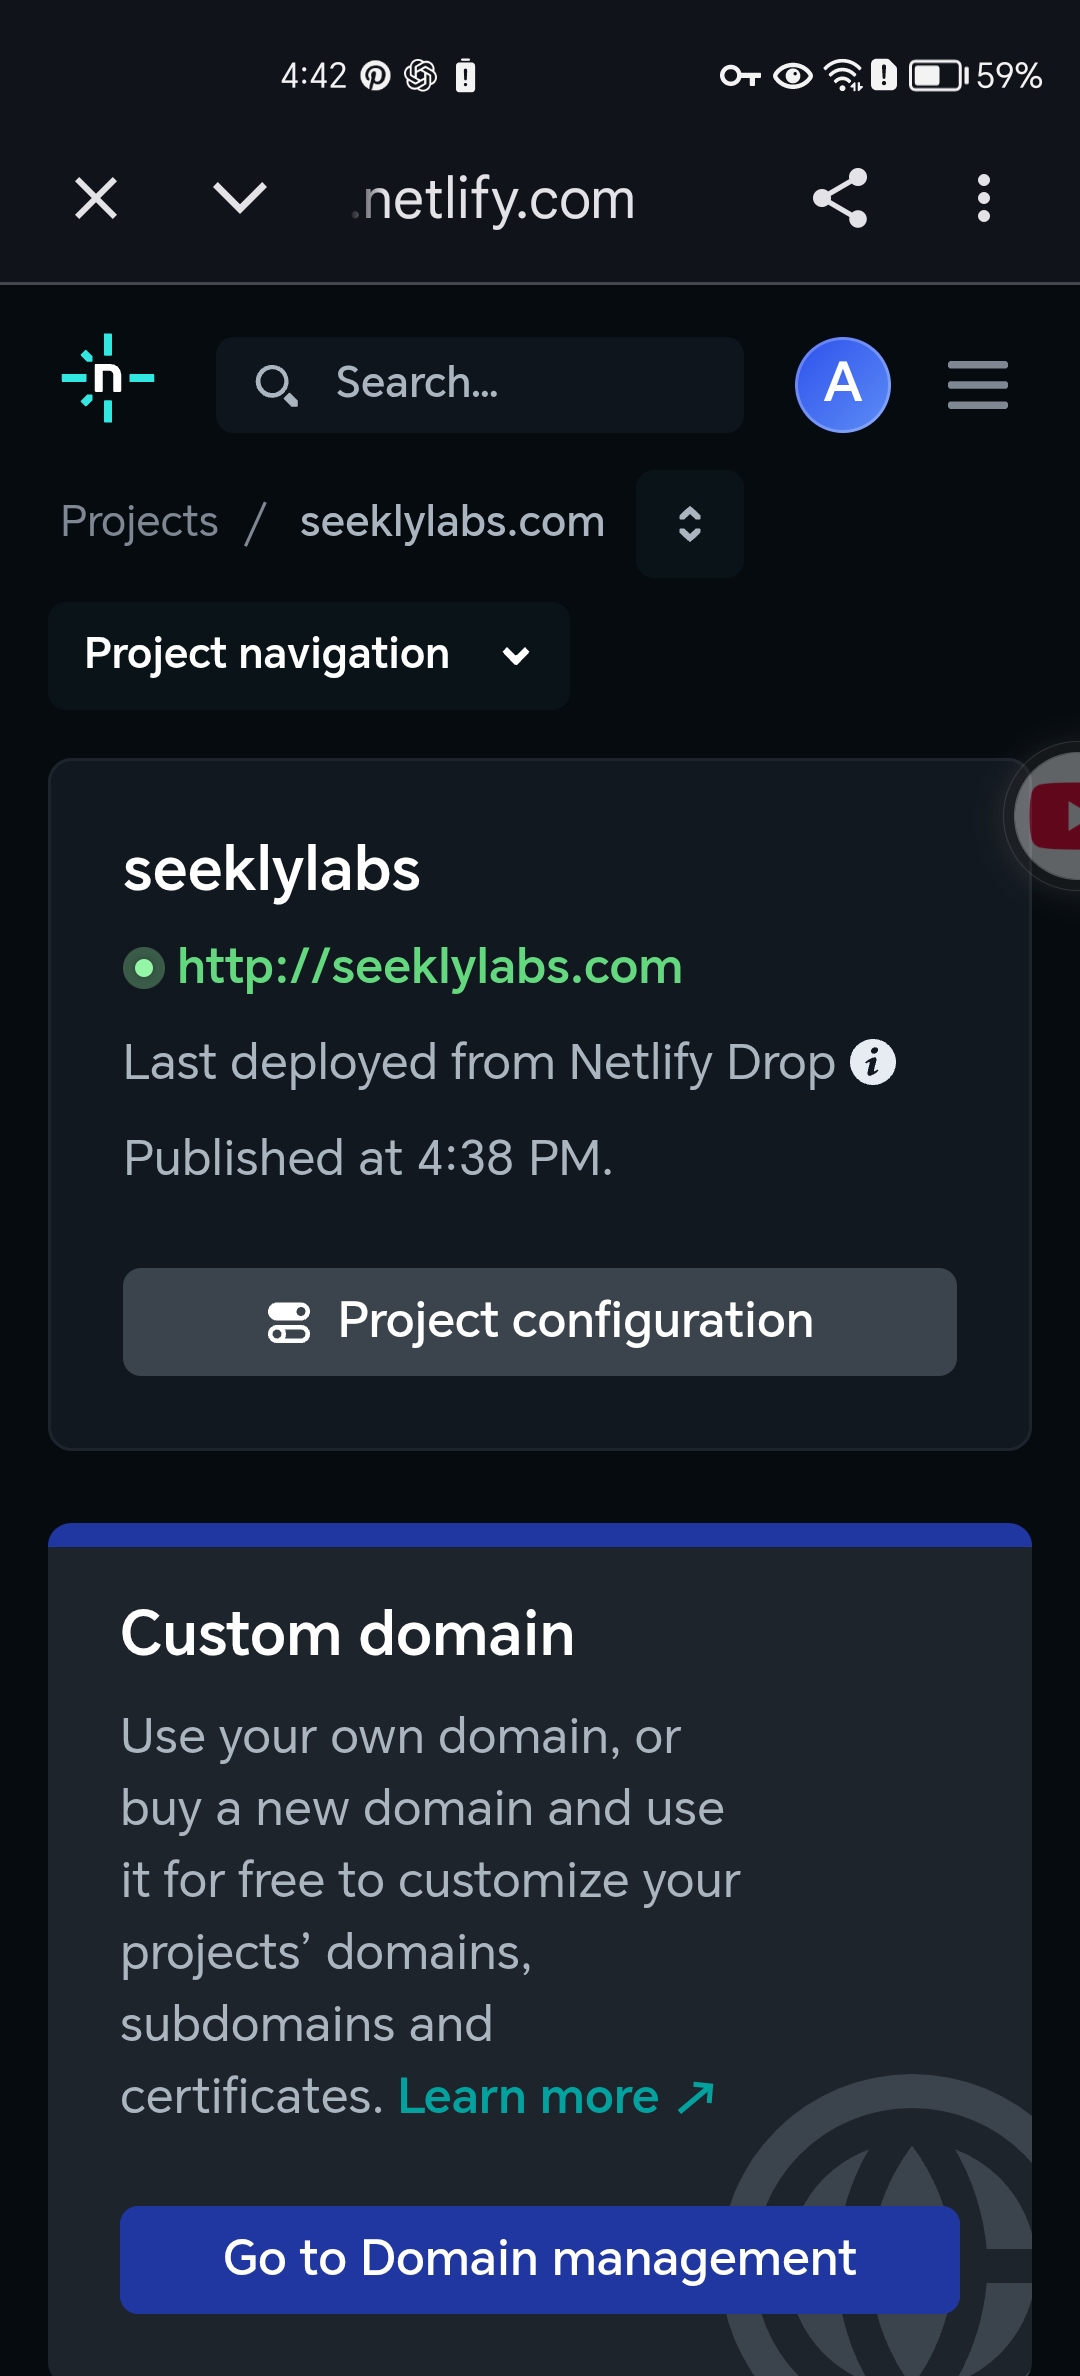Image resolution: width=1080 pixels, height=2376 pixels.
Task: Open the hamburger menu
Action: (977, 385)
